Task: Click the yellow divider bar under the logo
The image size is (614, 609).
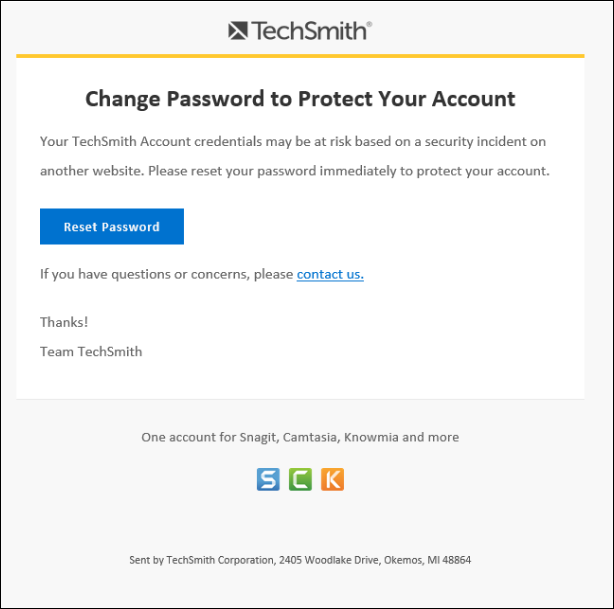Action: (300, 55)
